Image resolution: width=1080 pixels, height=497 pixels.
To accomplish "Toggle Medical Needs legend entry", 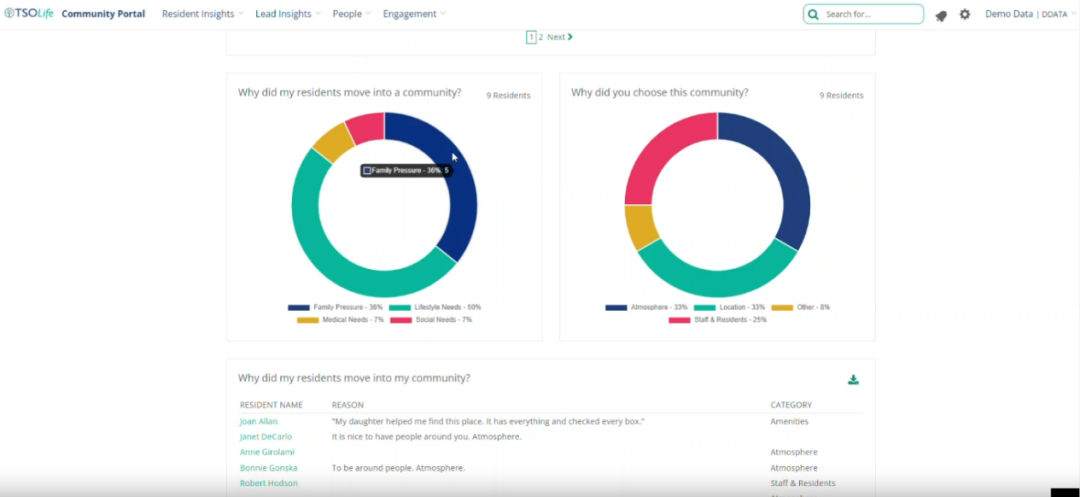I will tap(335, 320).
